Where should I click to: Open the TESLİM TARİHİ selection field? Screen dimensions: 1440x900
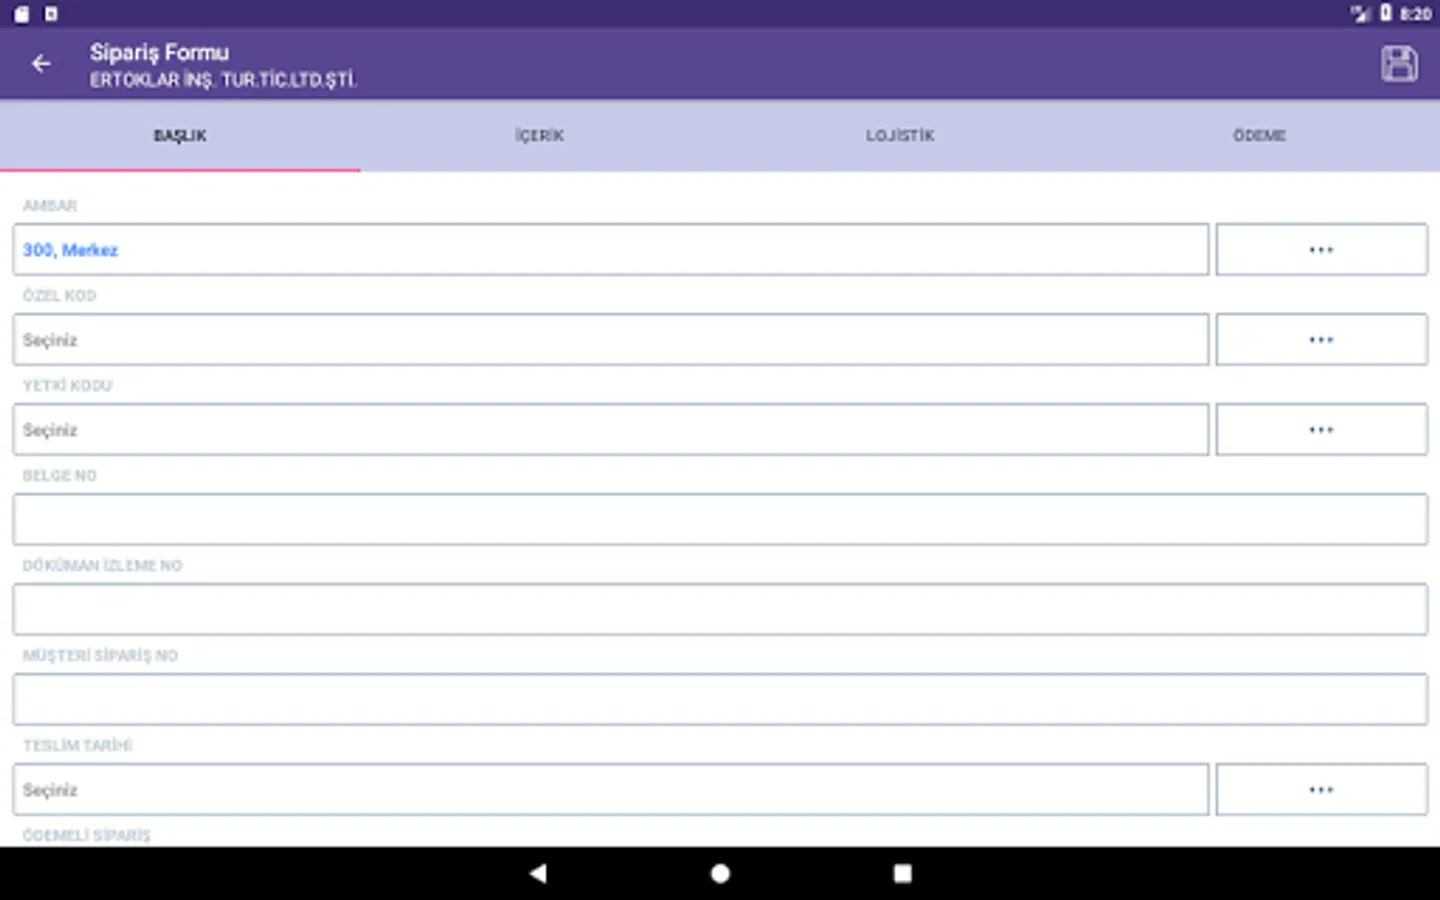[x=611, y=790]
